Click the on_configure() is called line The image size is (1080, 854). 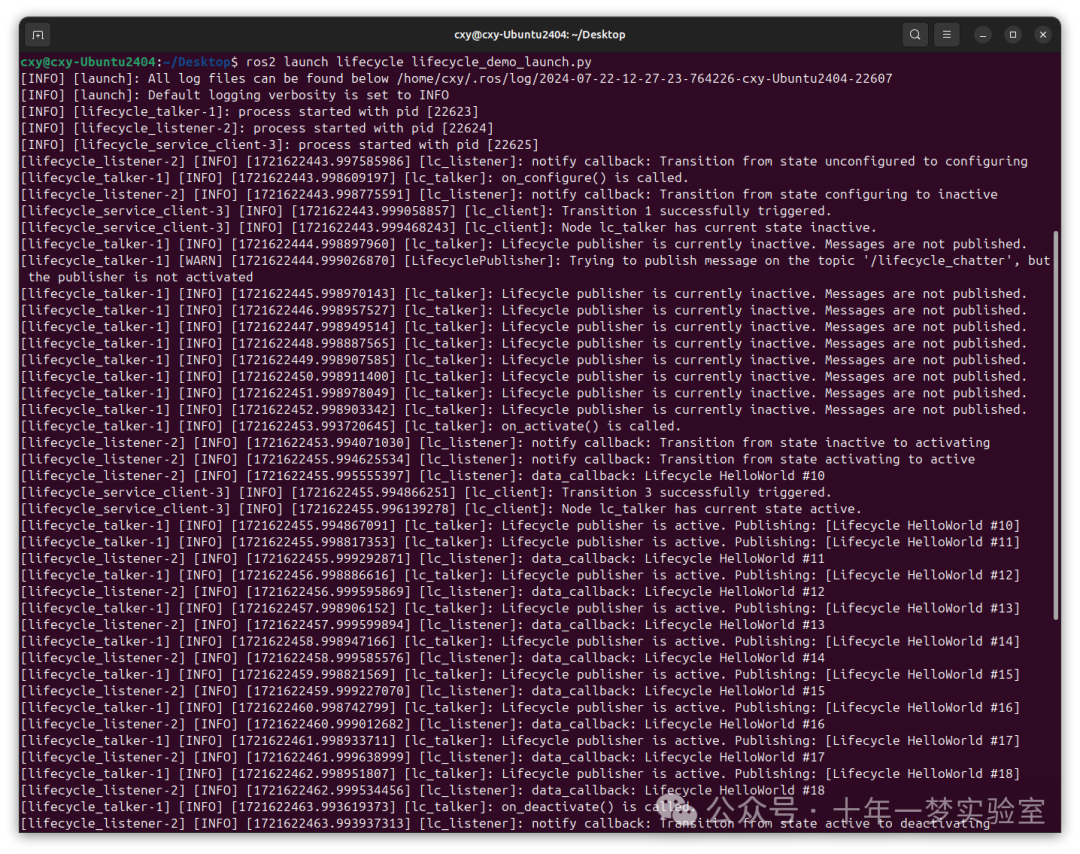click(355, 178)
